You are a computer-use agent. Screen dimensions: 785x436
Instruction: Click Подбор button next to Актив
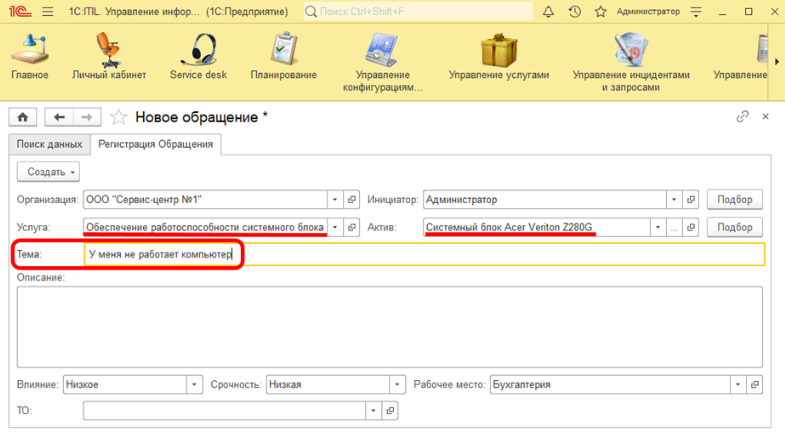pos(735,227)
